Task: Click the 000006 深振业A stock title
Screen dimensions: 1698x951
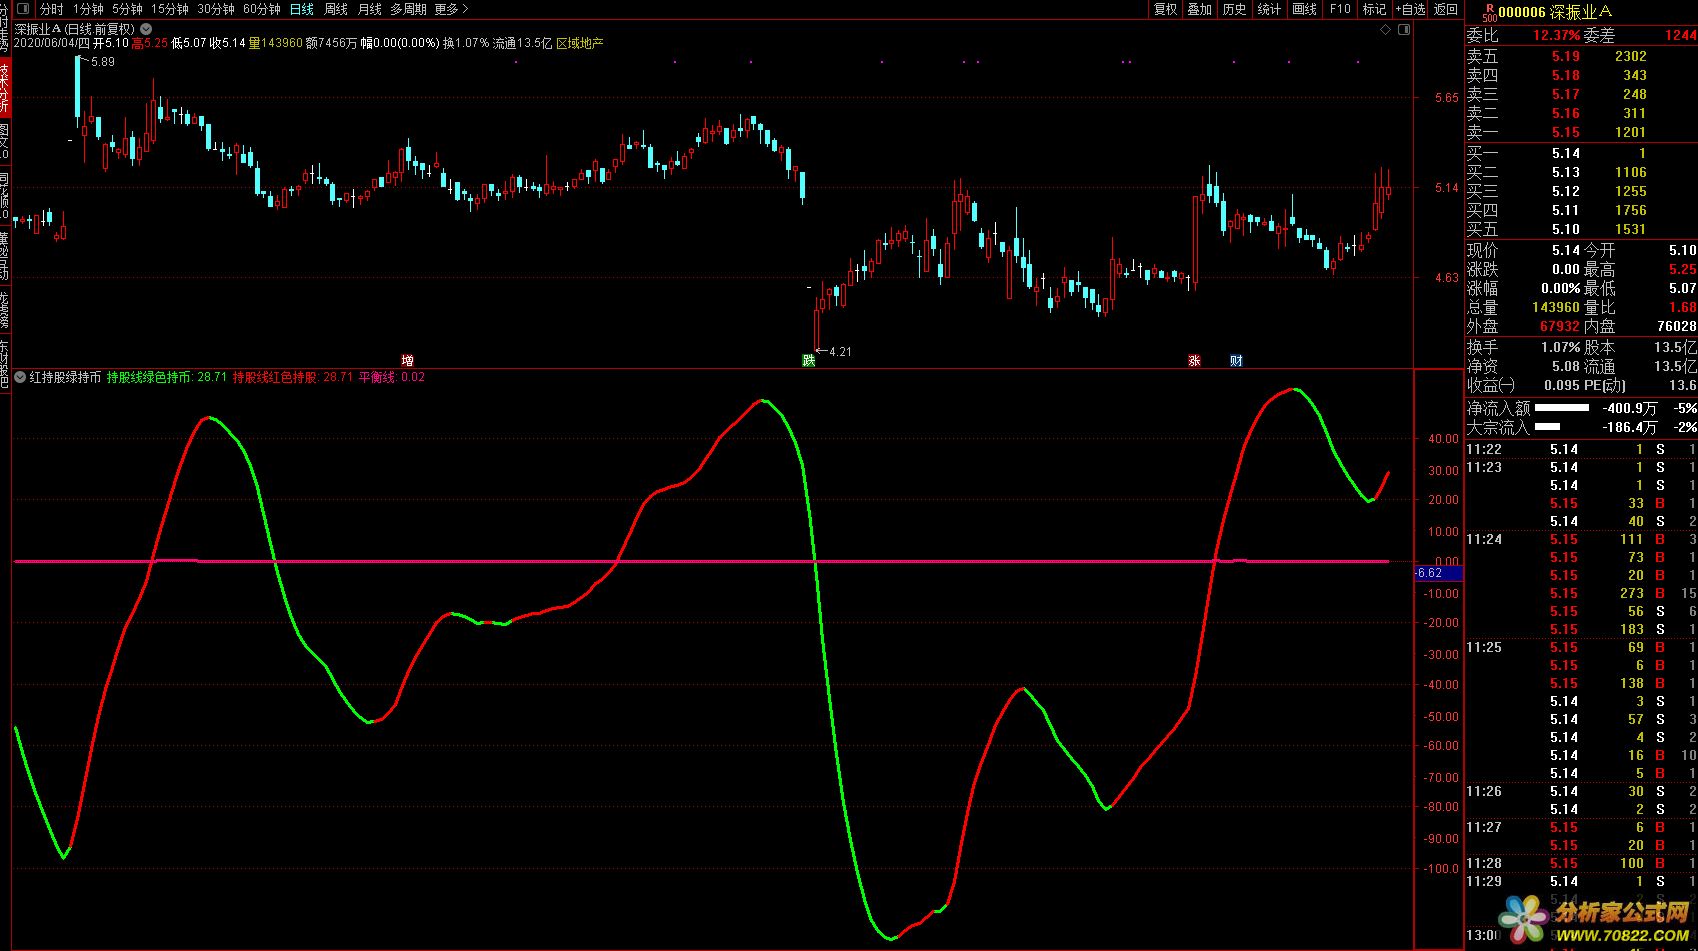Action: point(1555,12)
